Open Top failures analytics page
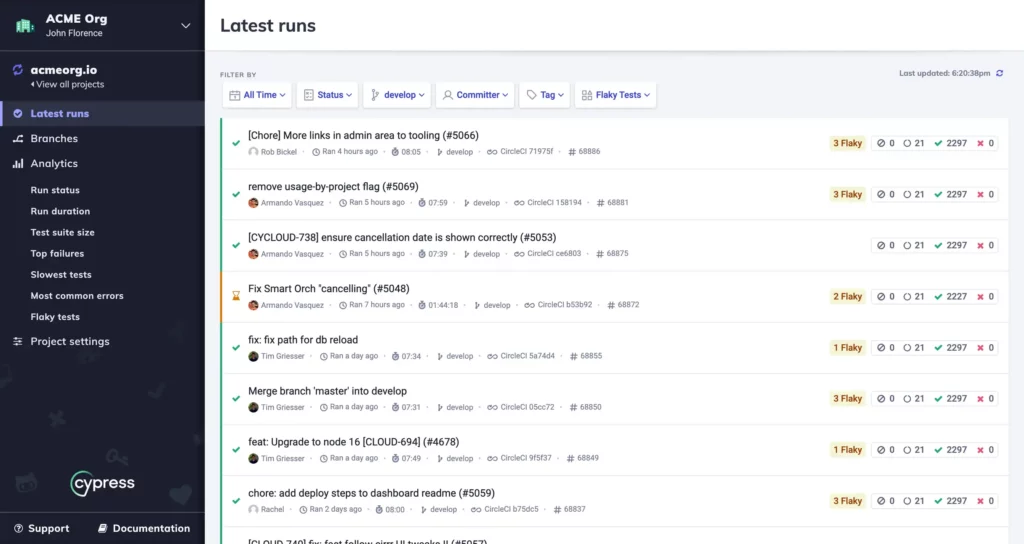This screenshot has height=544, width=1024. (x=57, y=253)
